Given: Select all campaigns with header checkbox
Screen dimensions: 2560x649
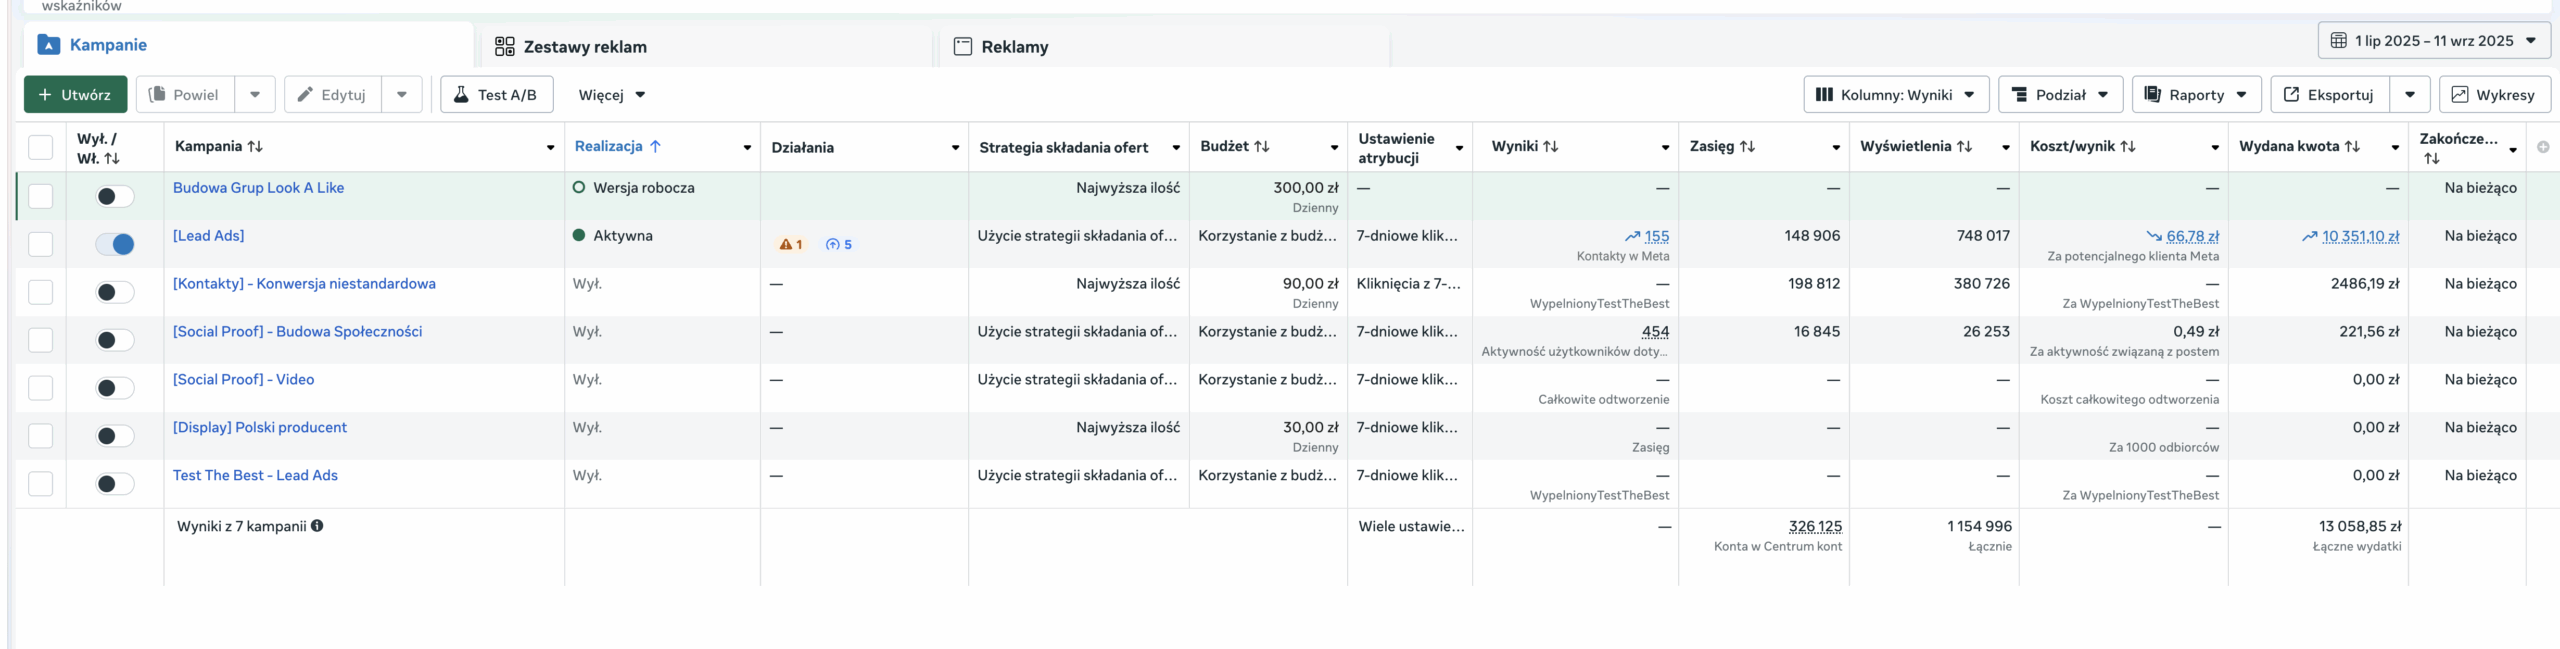Looking at the screenshot, I should pyautogui.click(x=40, y=147).
